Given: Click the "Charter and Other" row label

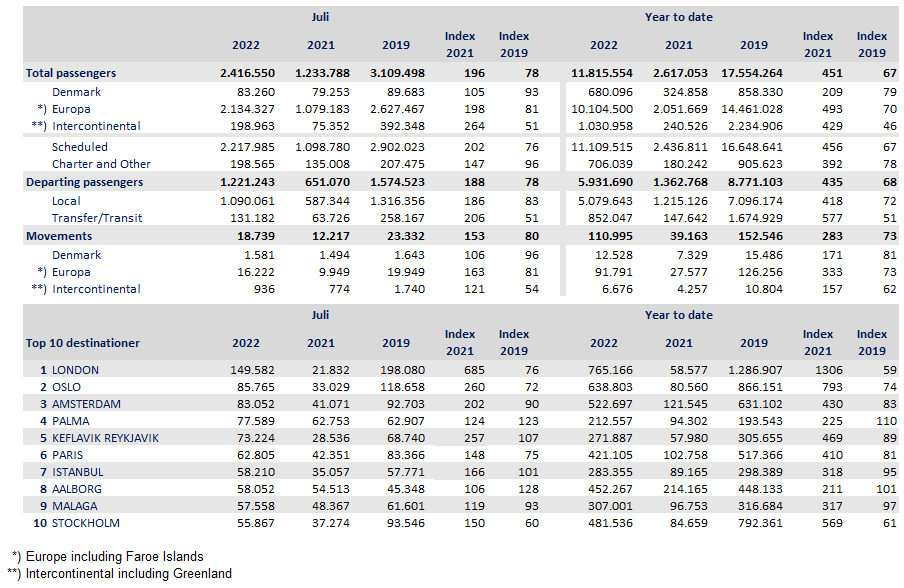Looking at the screenshot, I should [x=101, y=164].
